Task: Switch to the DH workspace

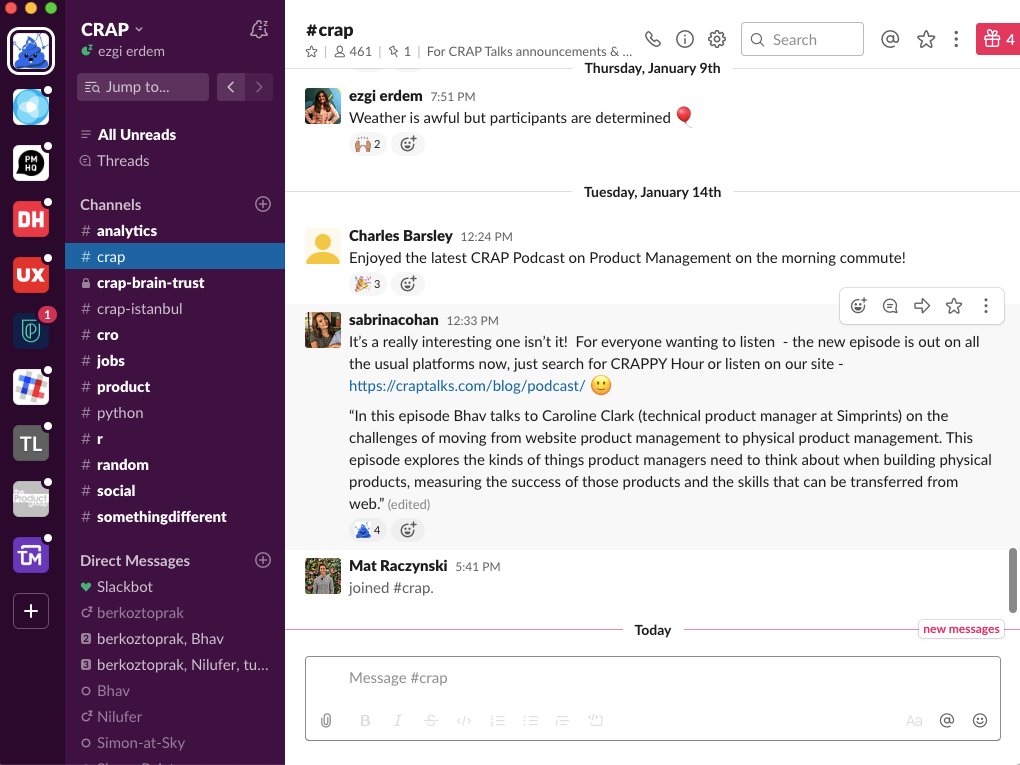Action: (x=31, y=219)
